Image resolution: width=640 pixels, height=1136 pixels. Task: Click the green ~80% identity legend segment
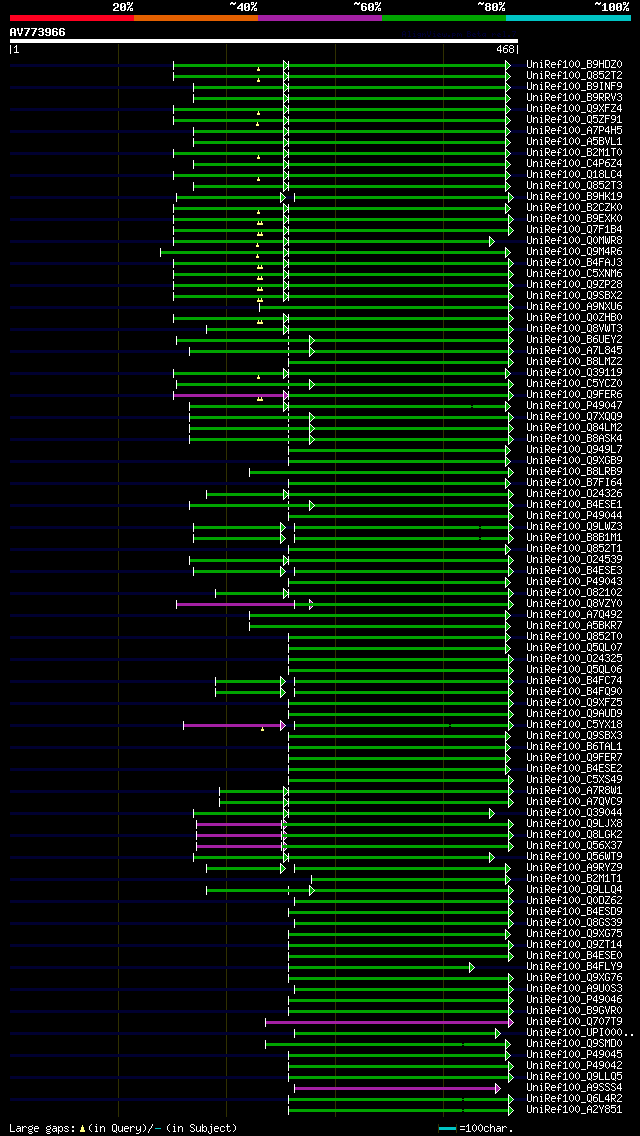[444, 17]
